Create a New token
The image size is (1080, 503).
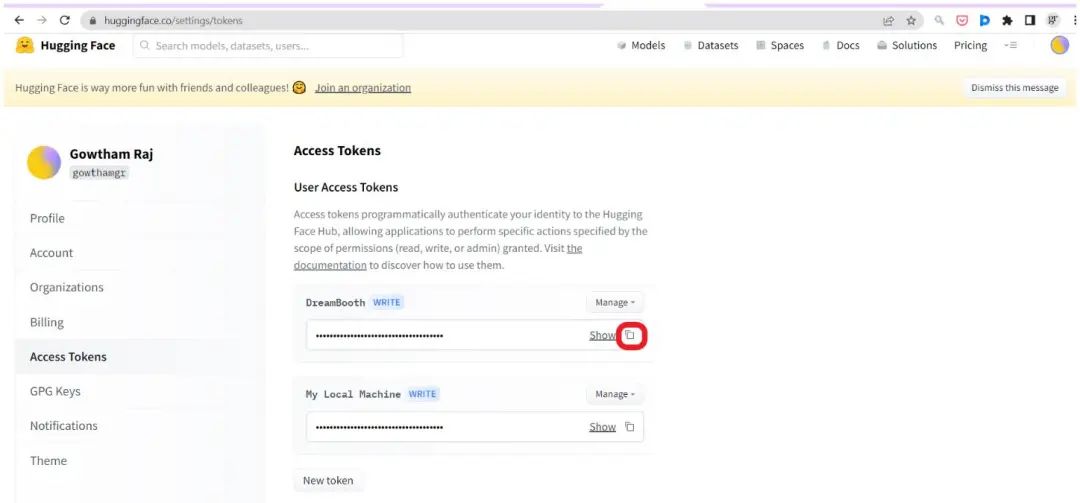[328, 480]
